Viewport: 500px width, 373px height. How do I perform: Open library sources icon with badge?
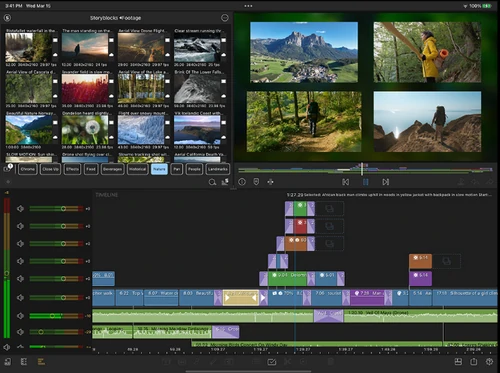point(8,168)
